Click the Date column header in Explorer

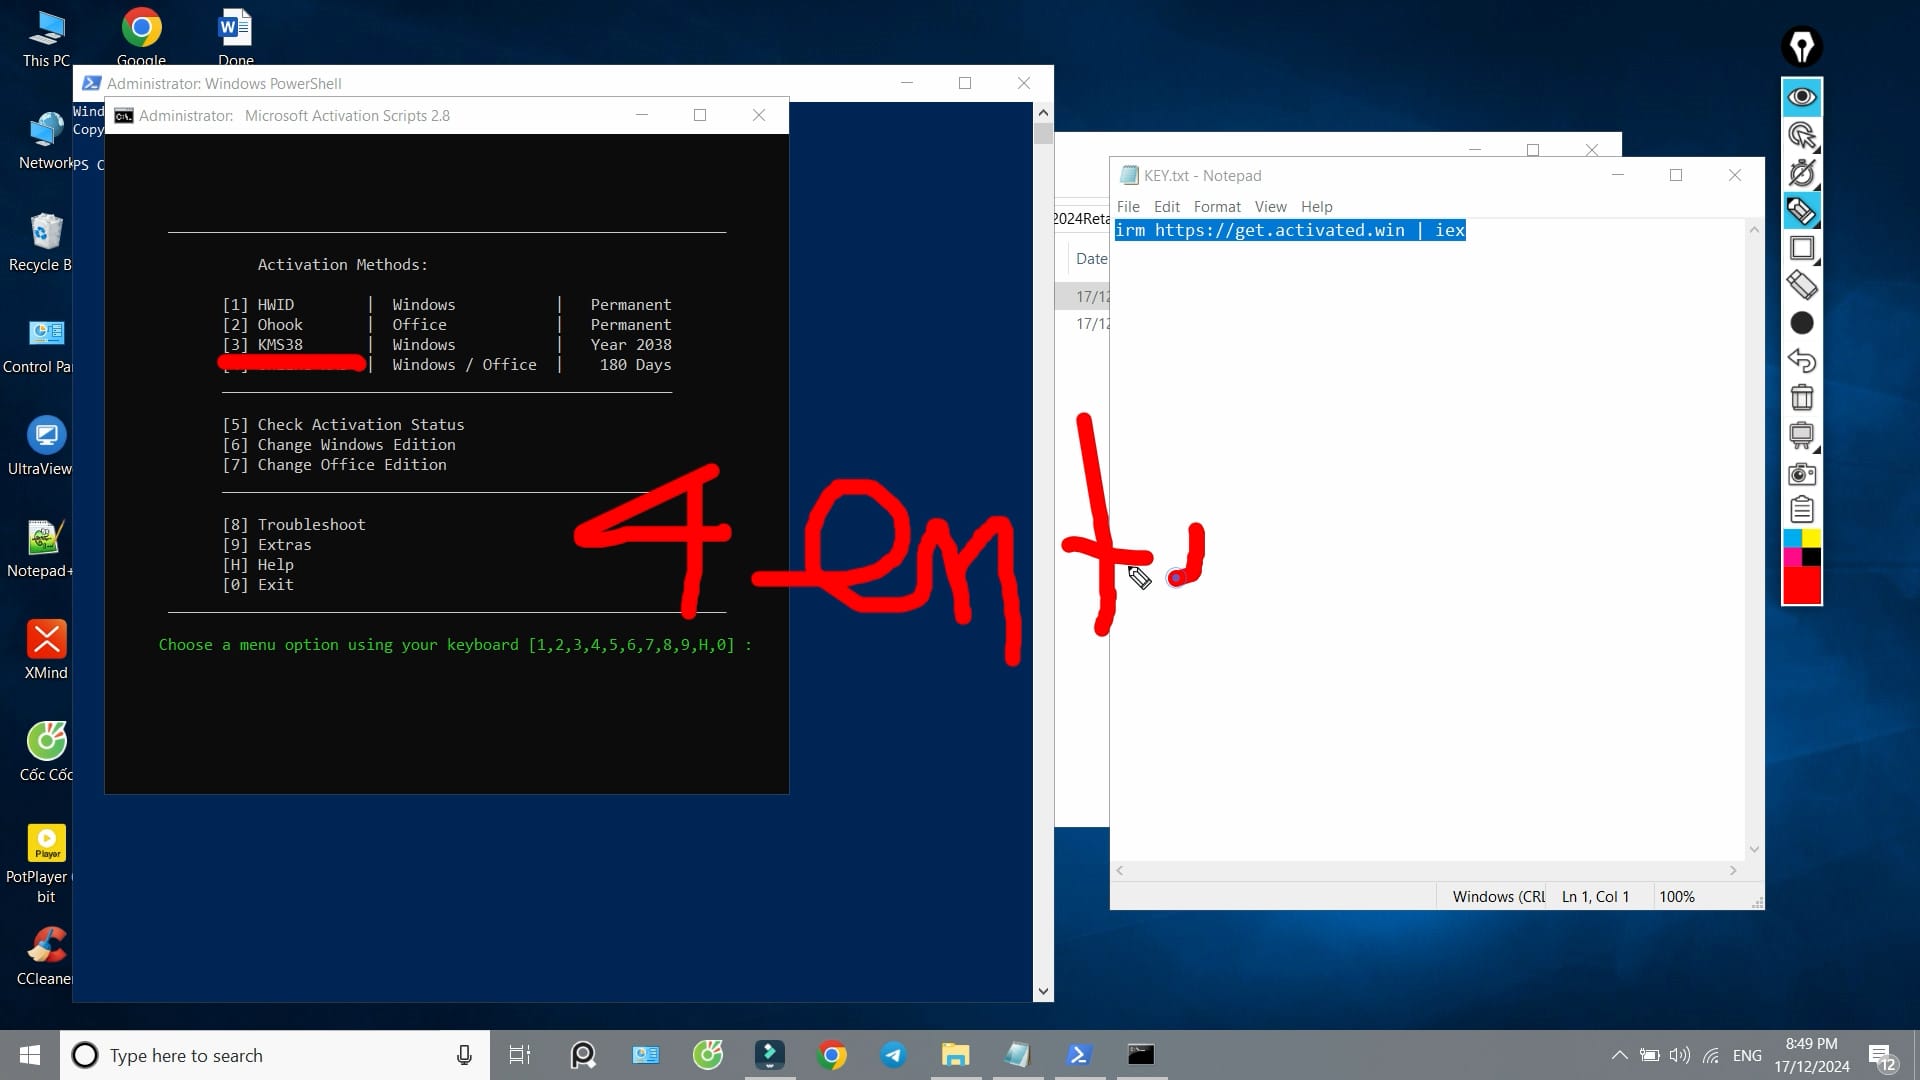1090,258
